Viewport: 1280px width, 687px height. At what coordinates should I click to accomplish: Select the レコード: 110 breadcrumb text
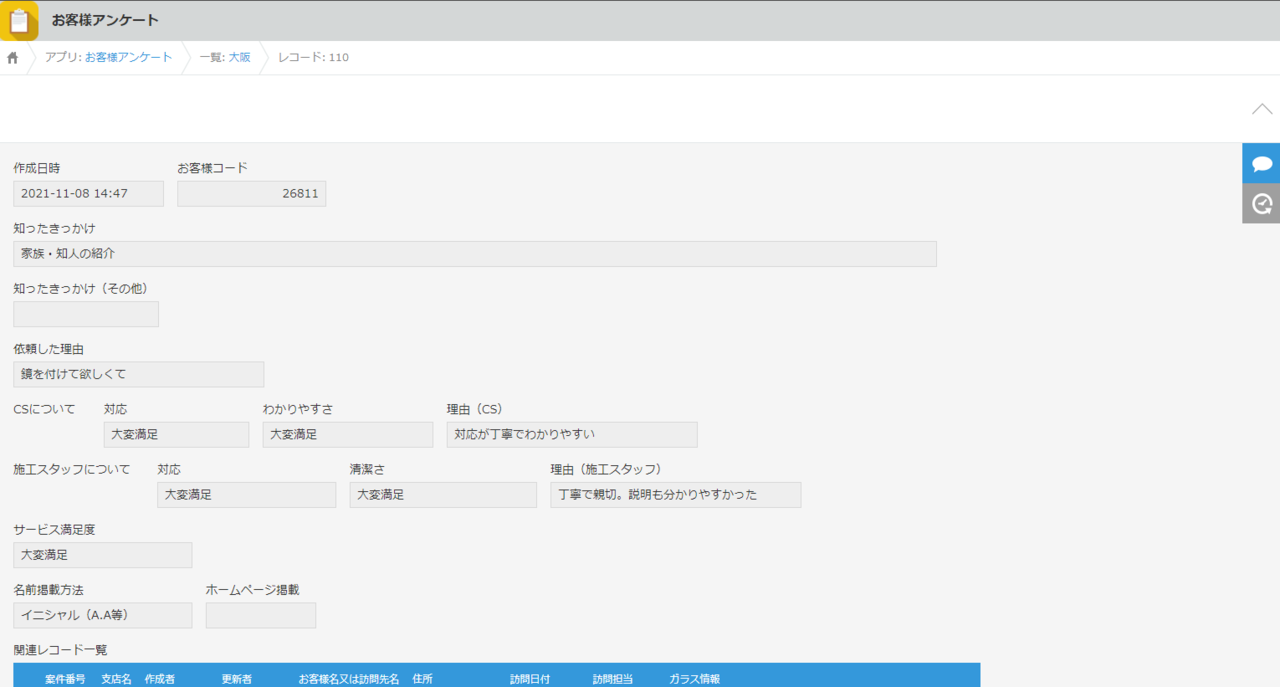tap(313, 58)
